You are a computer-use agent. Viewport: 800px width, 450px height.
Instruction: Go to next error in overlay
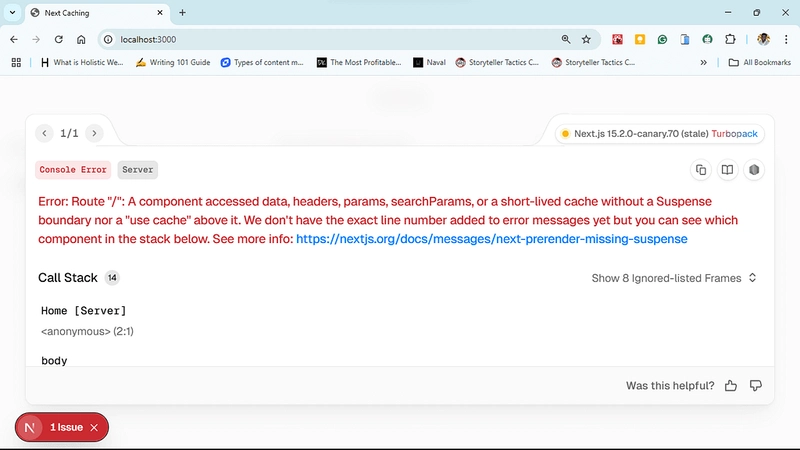tap(94, 133)
